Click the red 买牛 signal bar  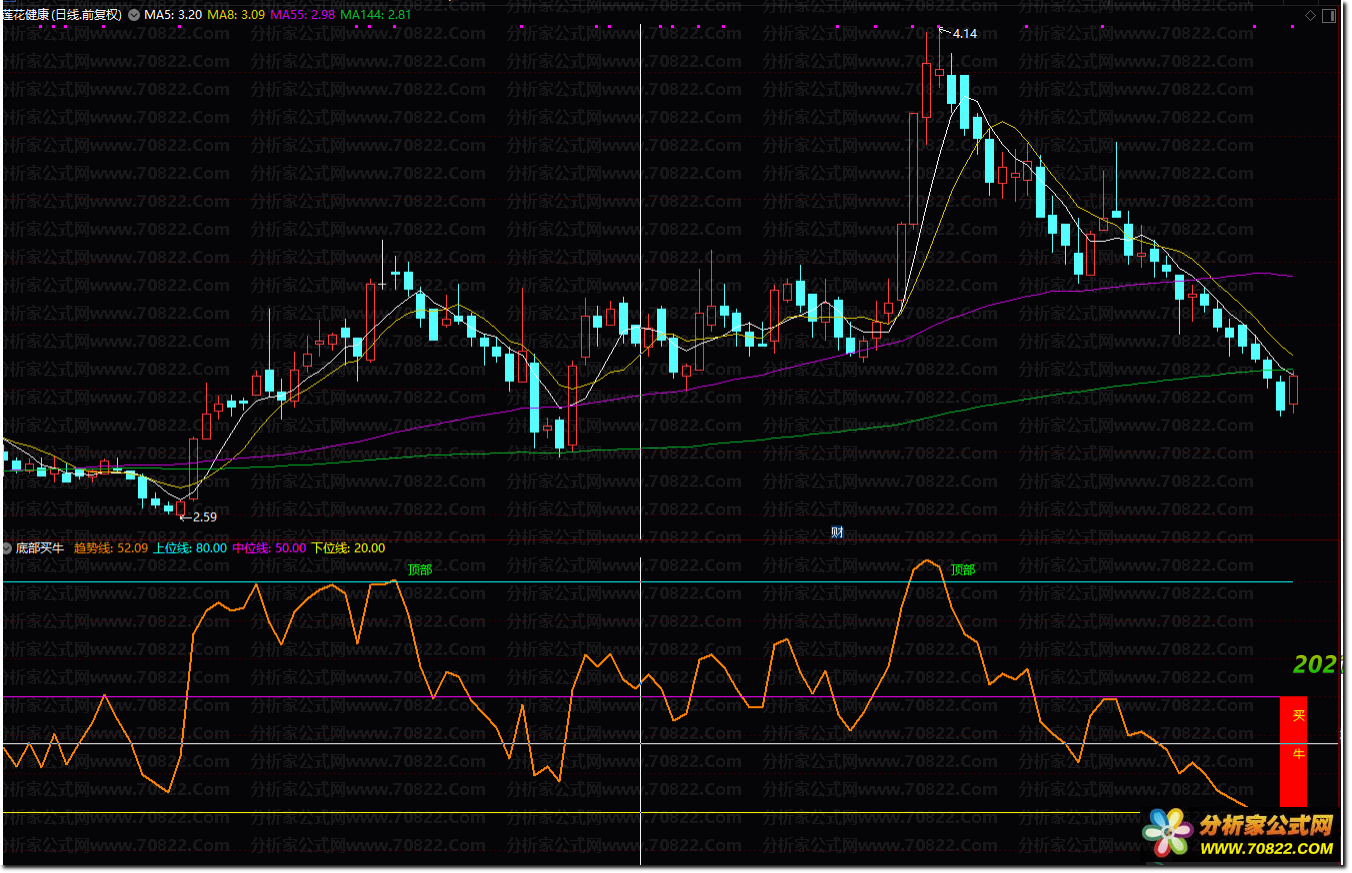[x=1294, y=751]
